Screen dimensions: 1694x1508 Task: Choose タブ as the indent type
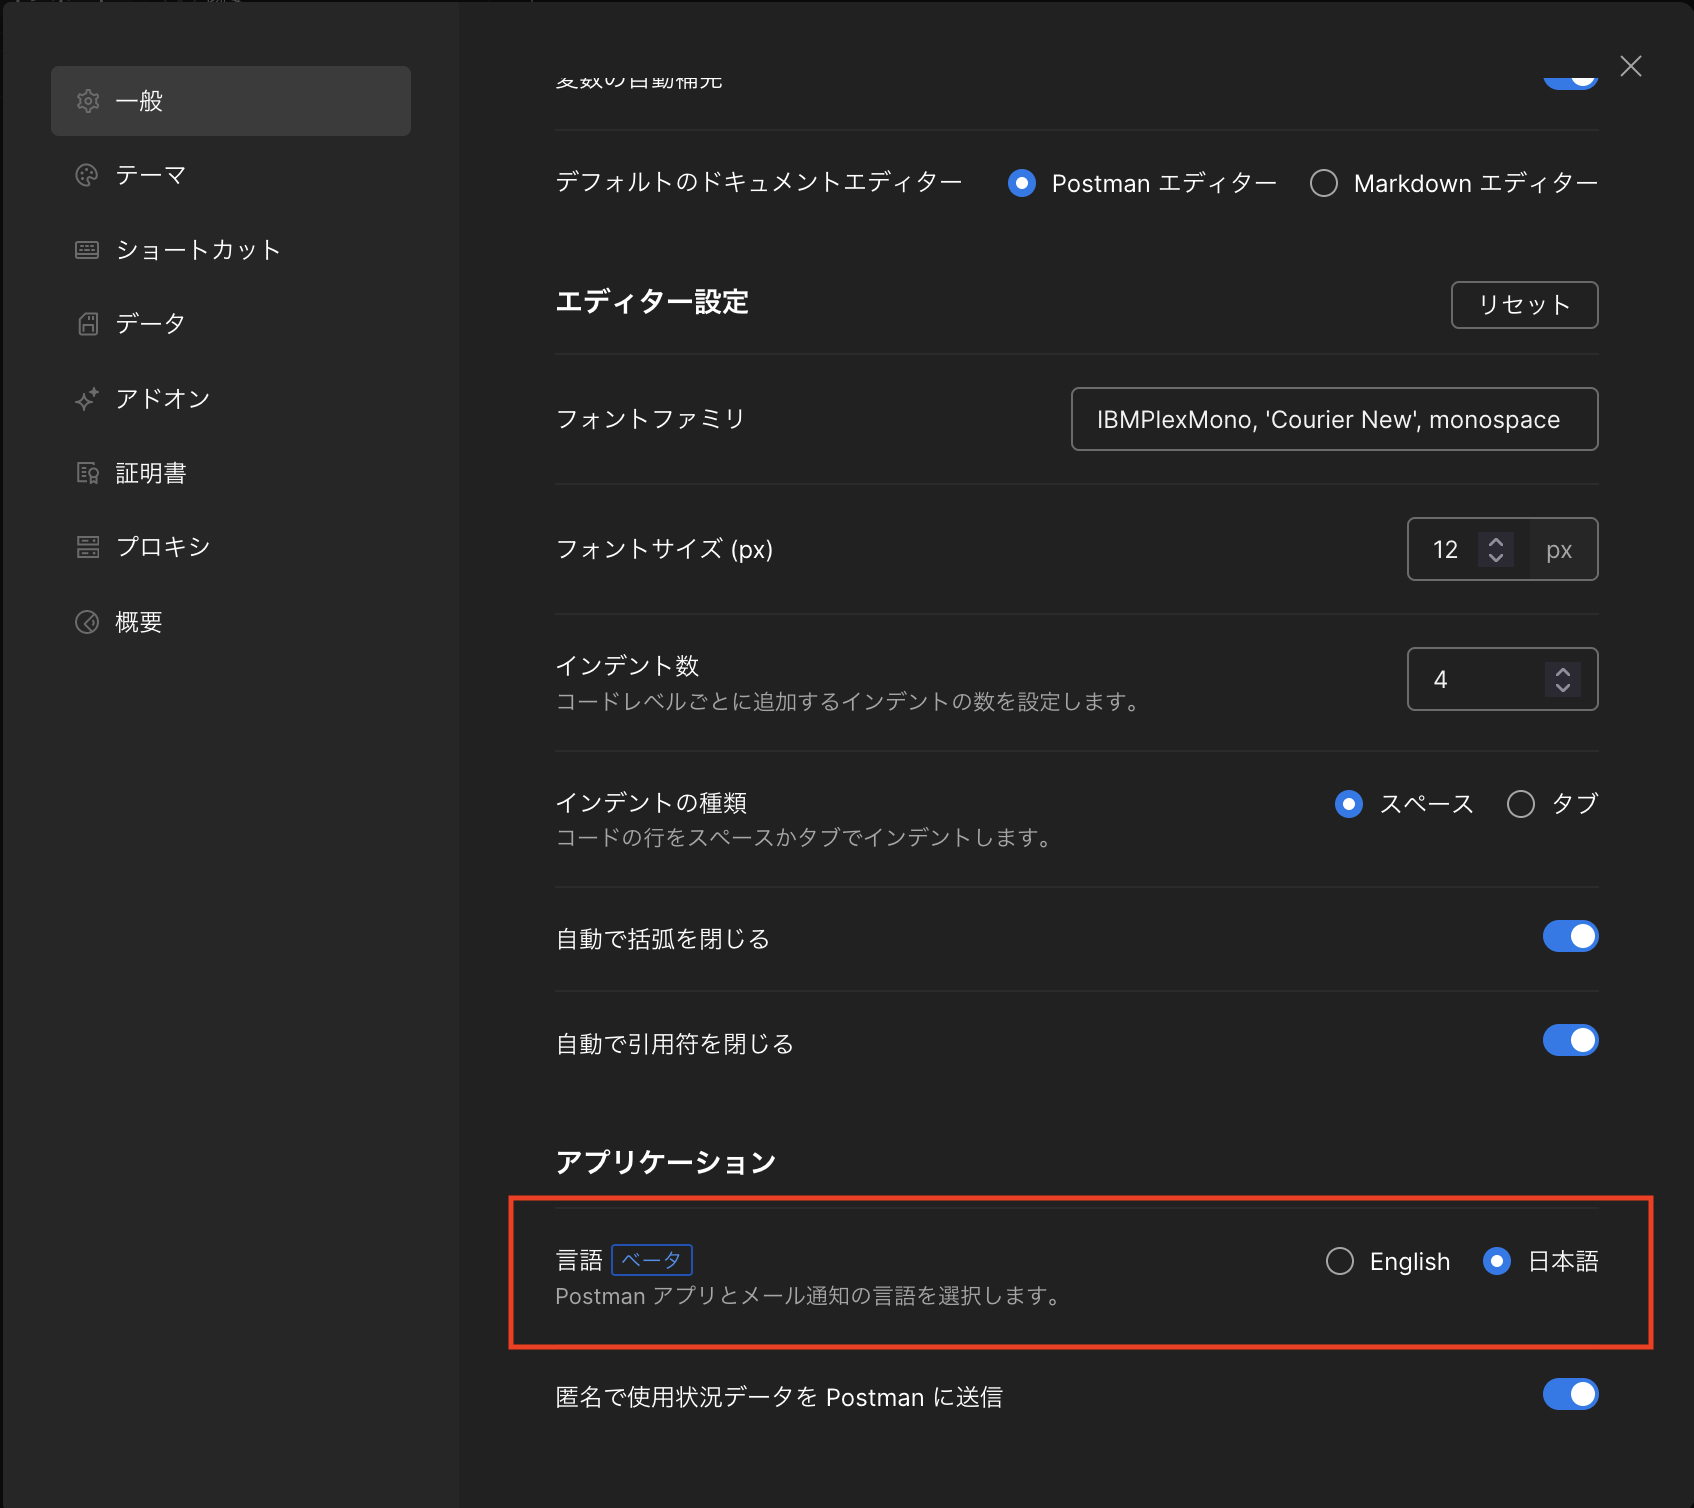(1520, 803)
